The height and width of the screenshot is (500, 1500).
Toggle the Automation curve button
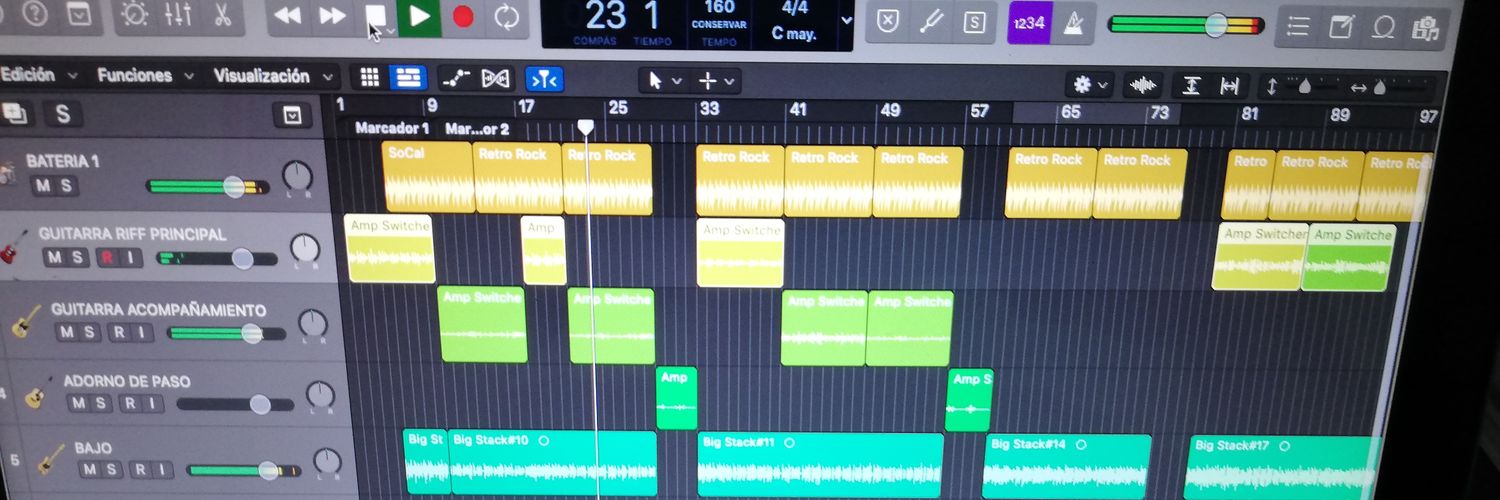pos(456,77)
